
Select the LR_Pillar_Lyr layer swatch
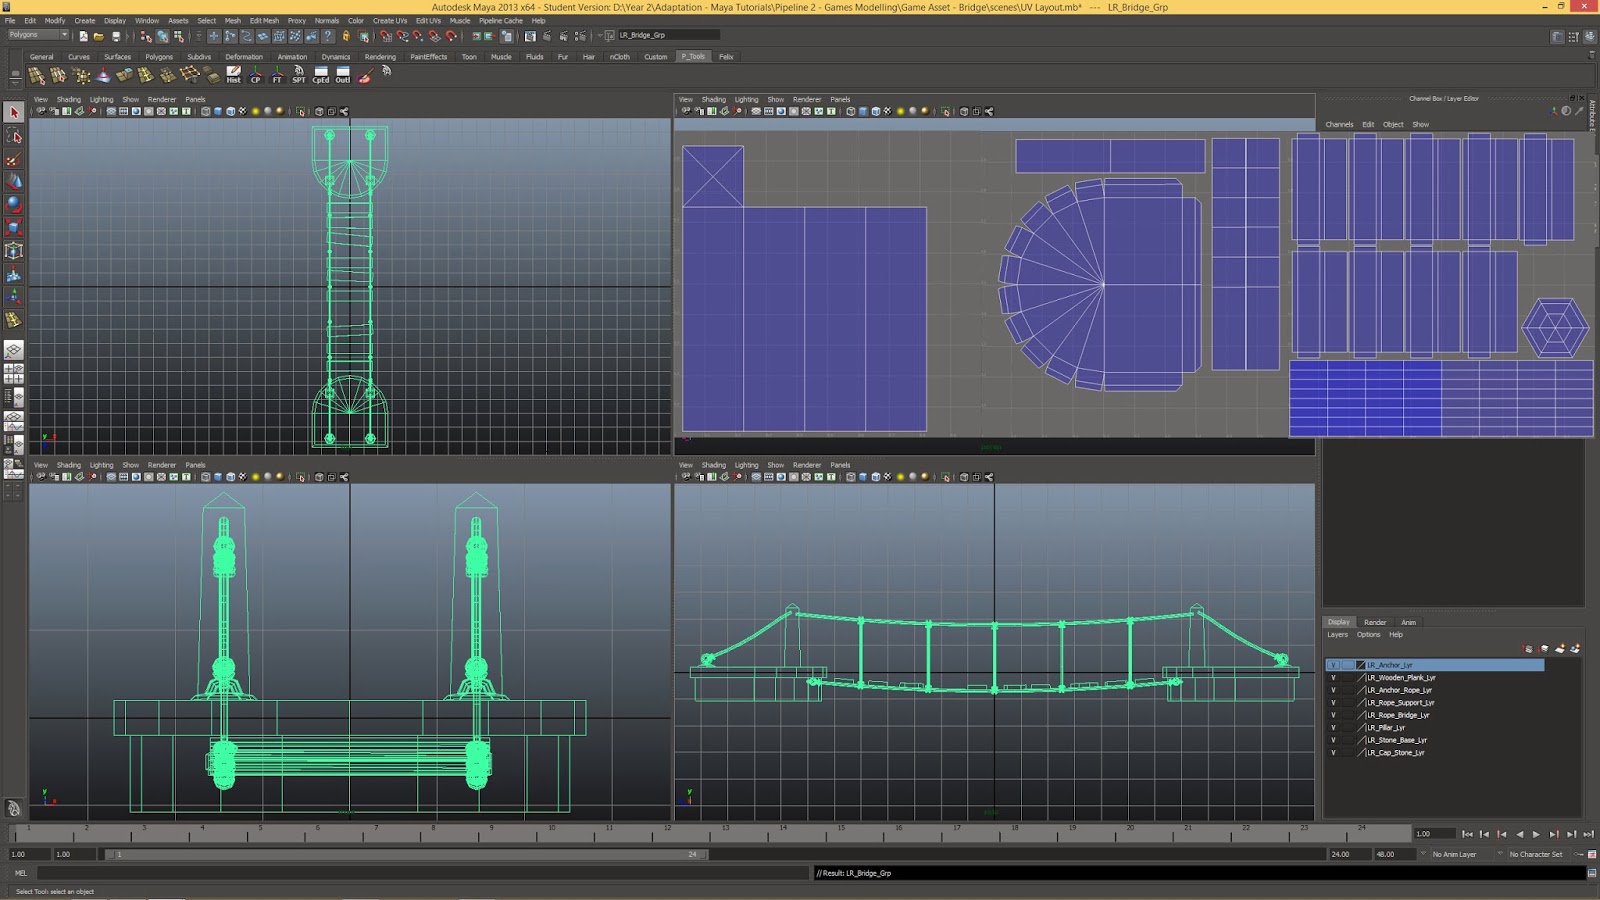pos(1362,727)
